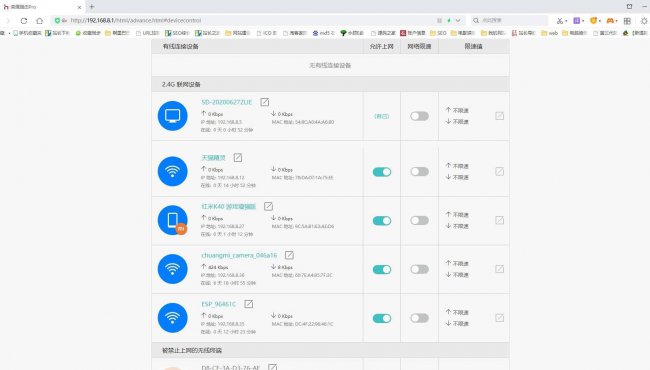Close the router admin browser tab
This screenshot has height=370, width=650.
(x=79, y=7)
